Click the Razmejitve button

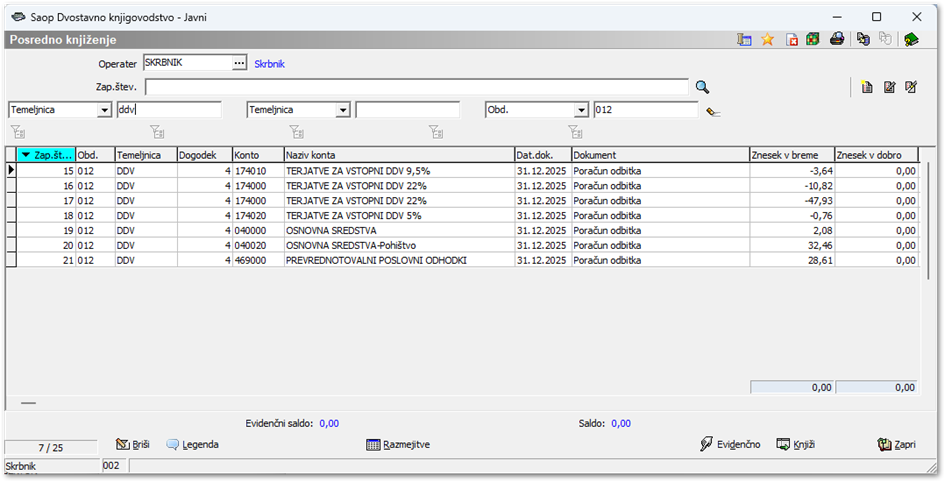[x=398, y=445]
